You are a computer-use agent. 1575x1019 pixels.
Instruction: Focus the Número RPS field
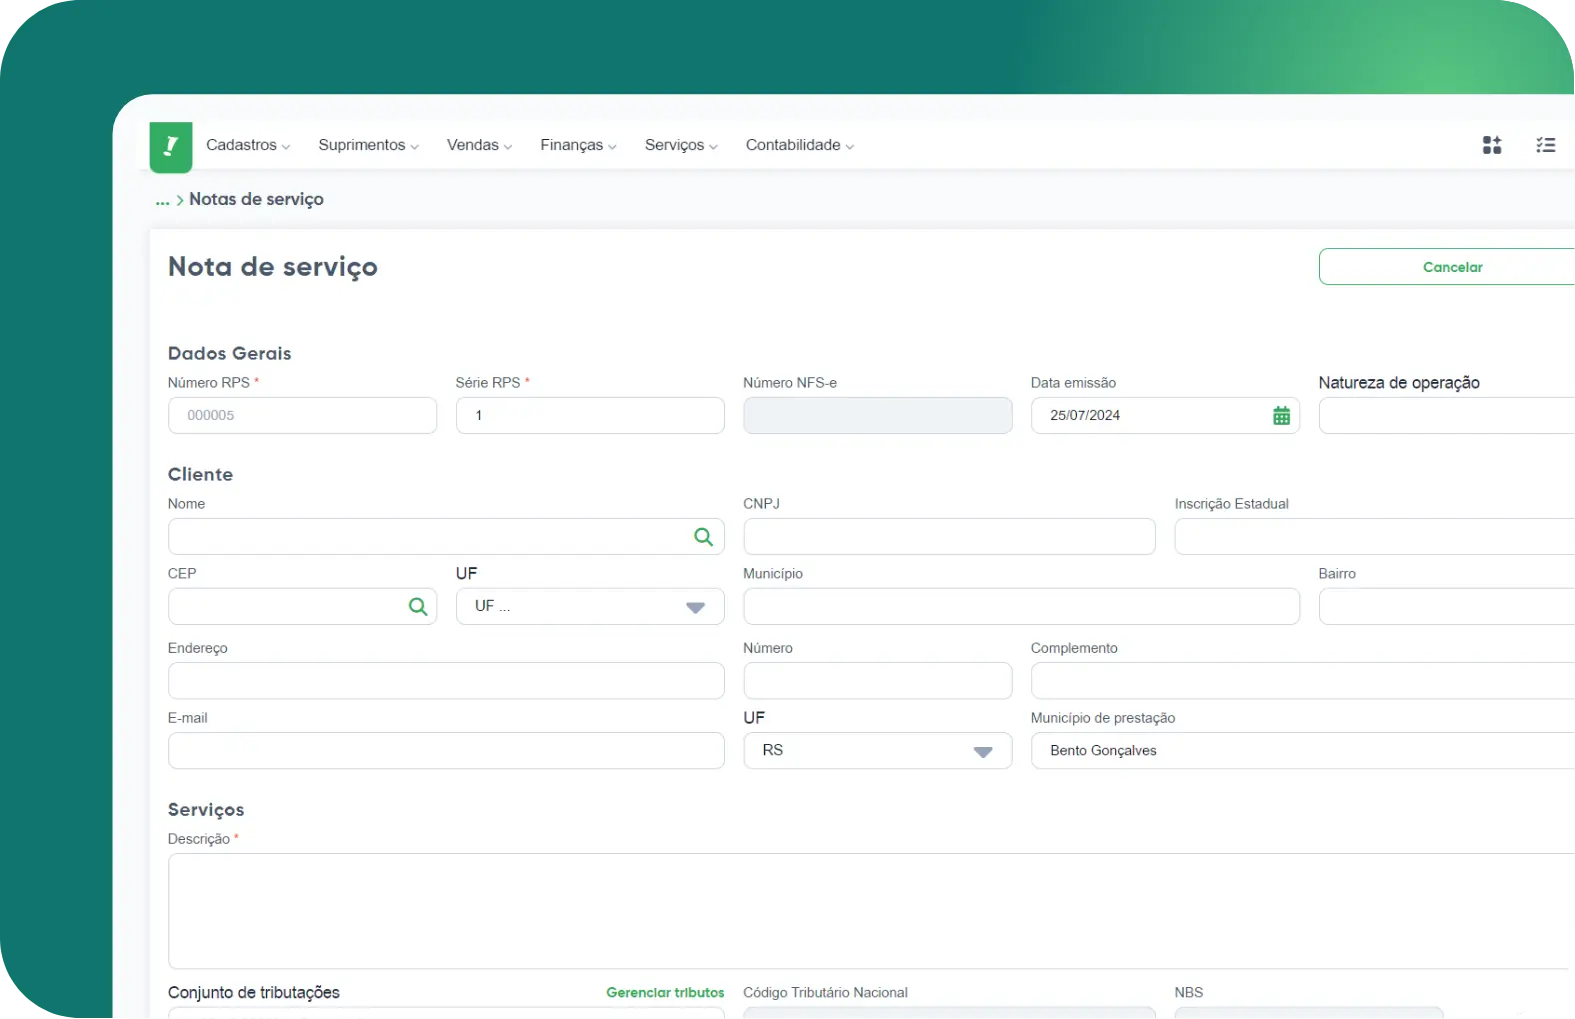(x=302, y=416)
